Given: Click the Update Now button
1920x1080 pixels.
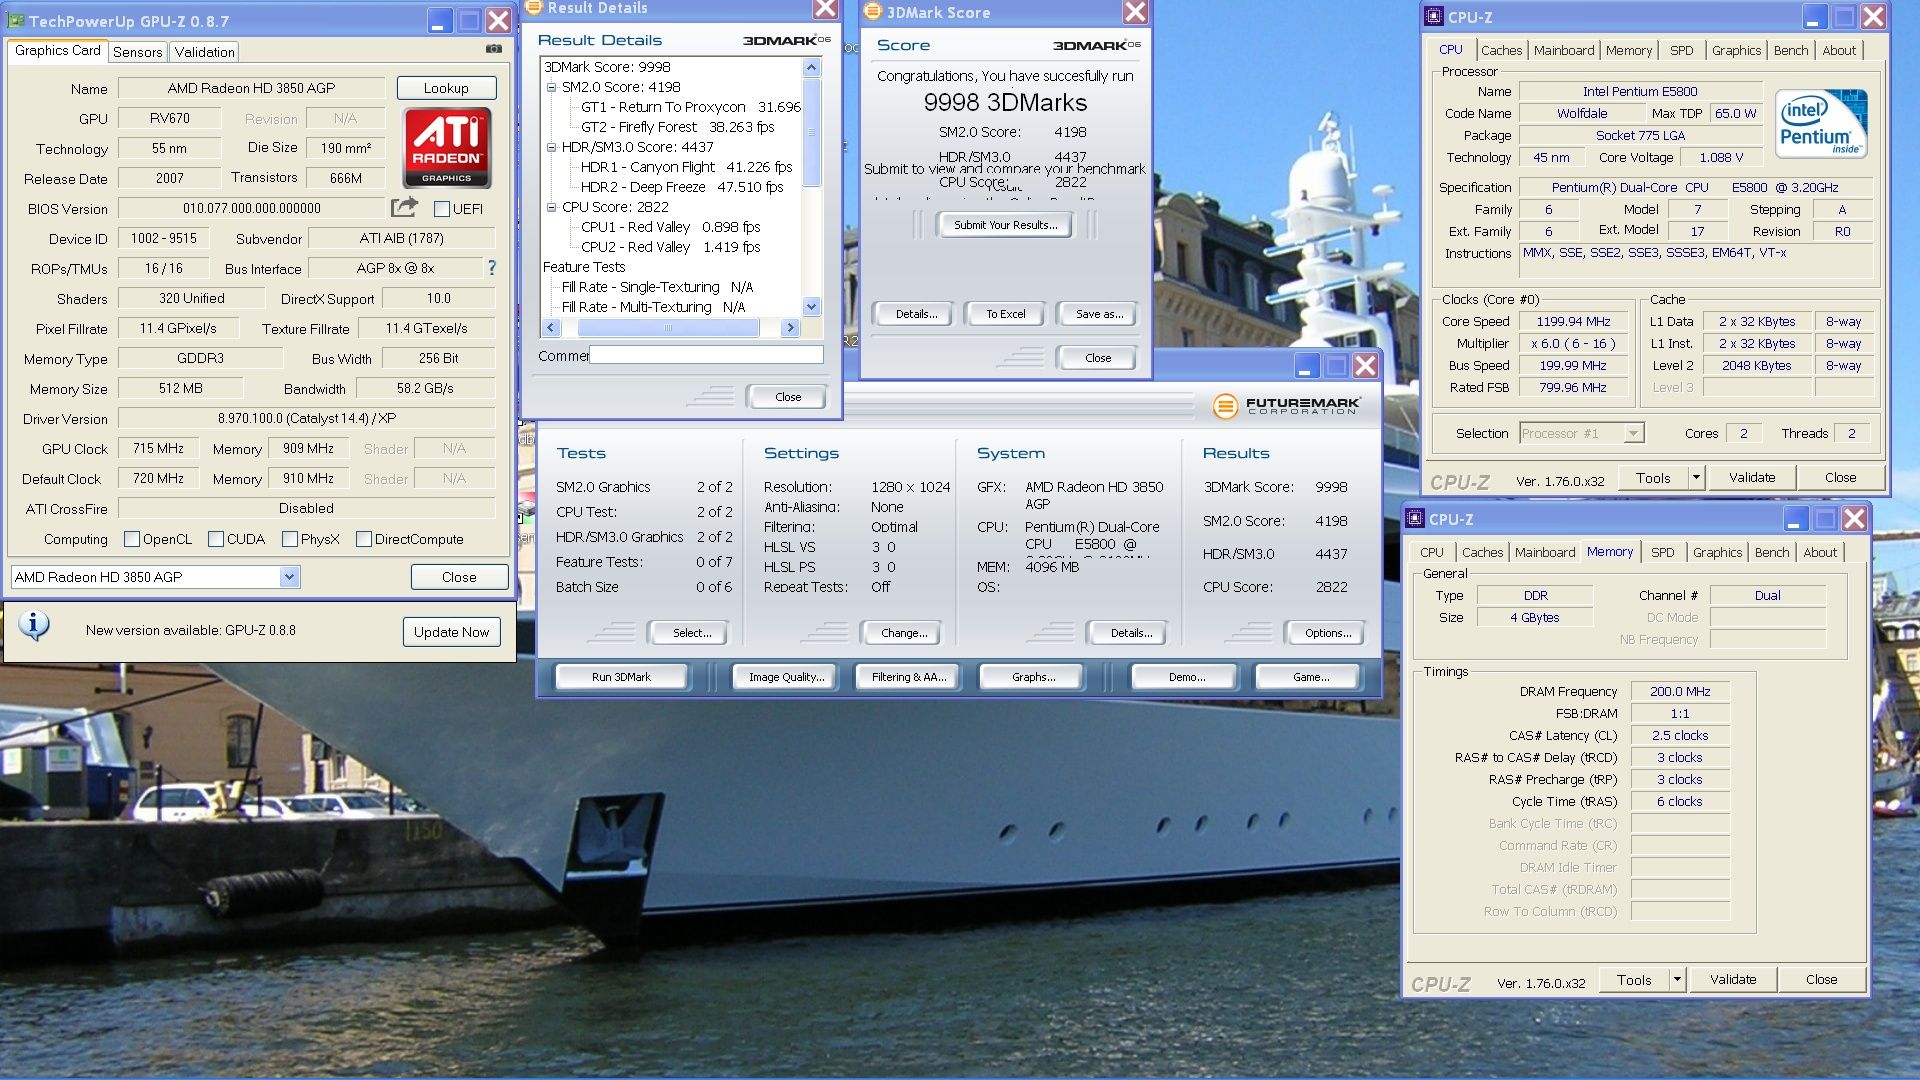Looking at the screenshot, I should tap(451, 632).
